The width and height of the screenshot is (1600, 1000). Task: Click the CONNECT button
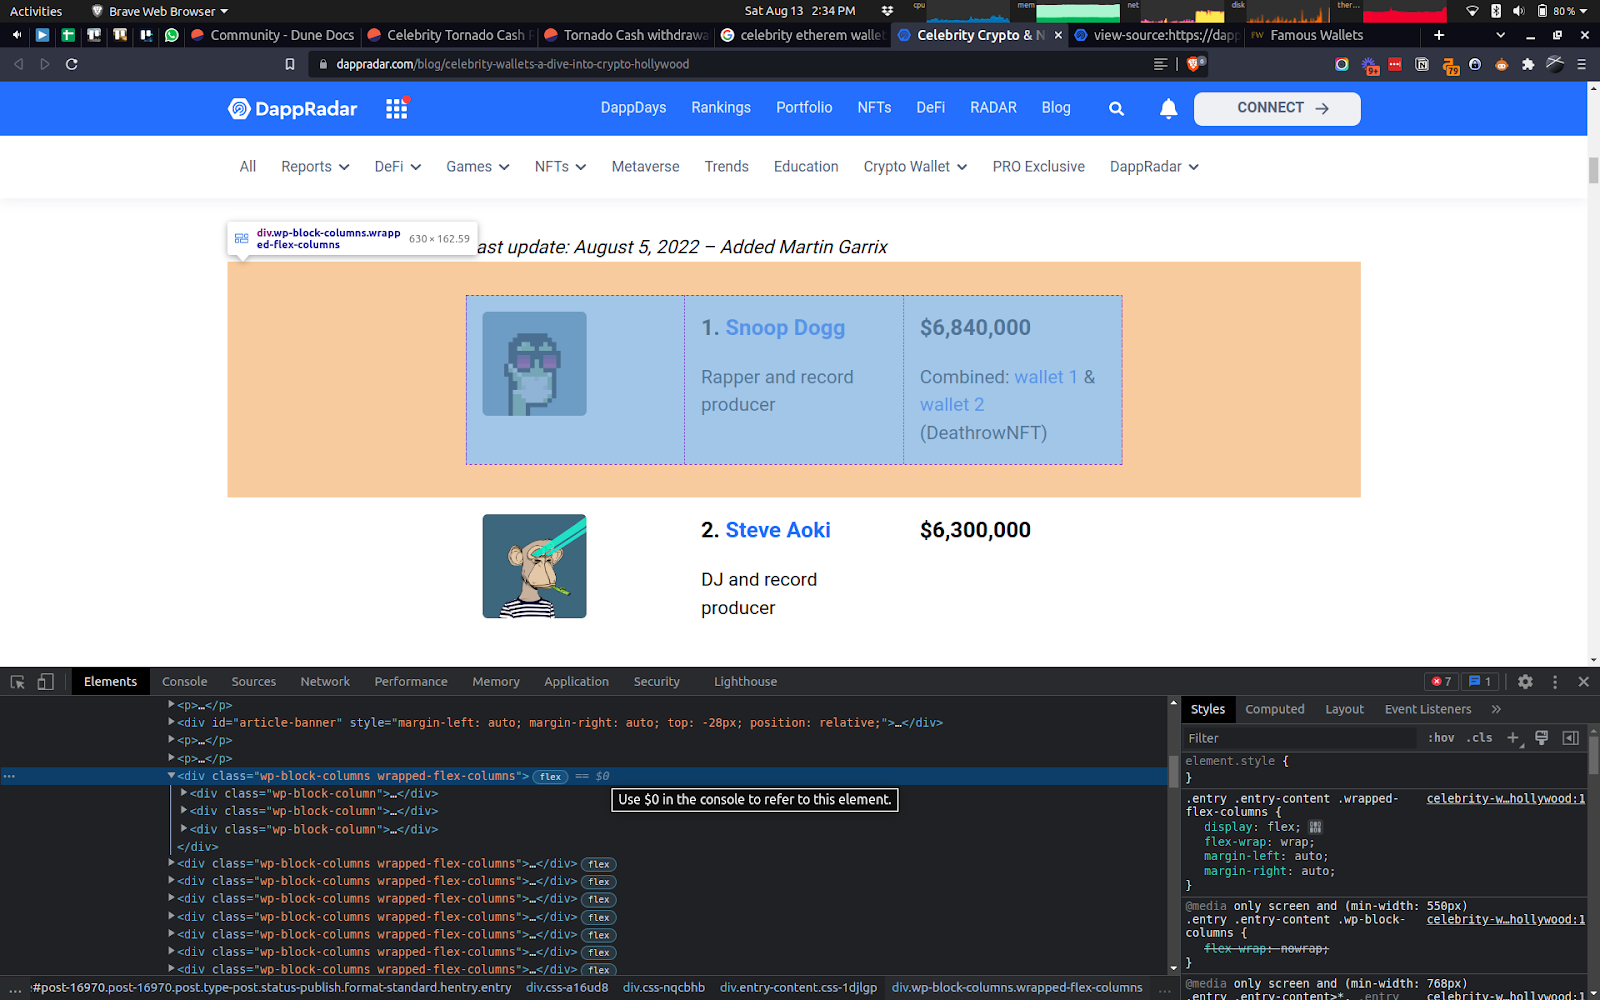(x=1277, y=109)
